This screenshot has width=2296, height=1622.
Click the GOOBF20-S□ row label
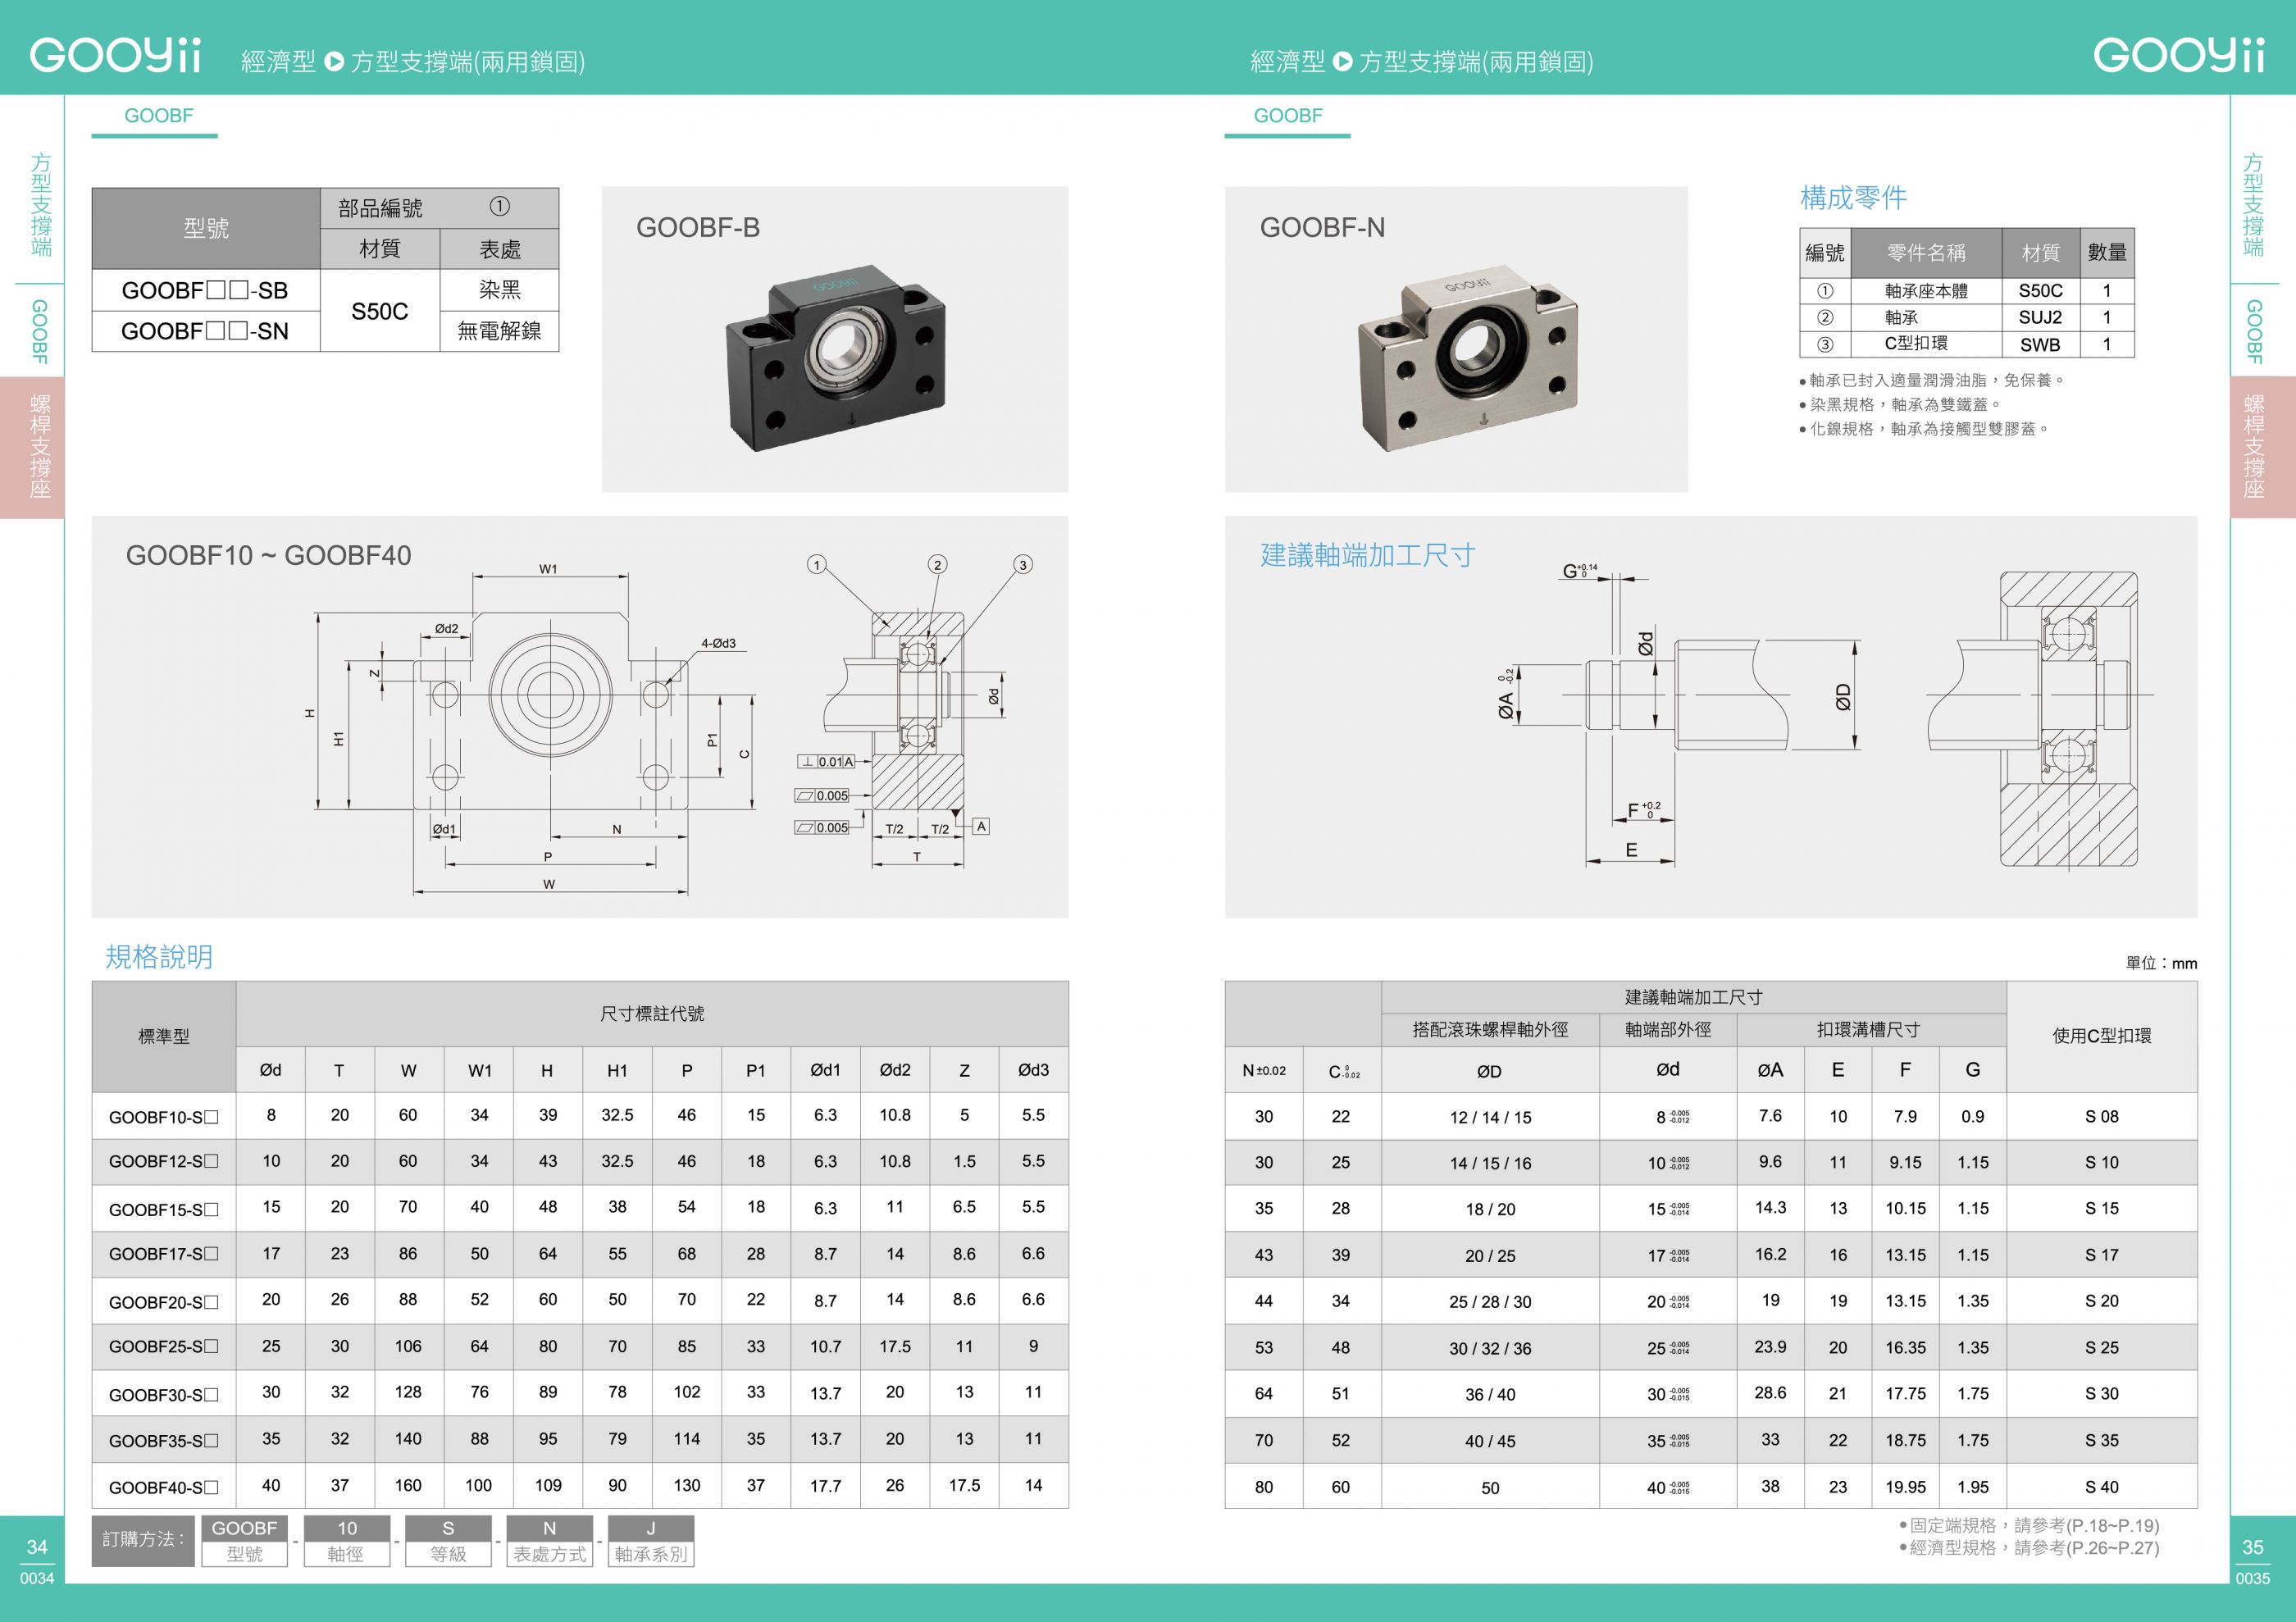(x=164, y=1302)
